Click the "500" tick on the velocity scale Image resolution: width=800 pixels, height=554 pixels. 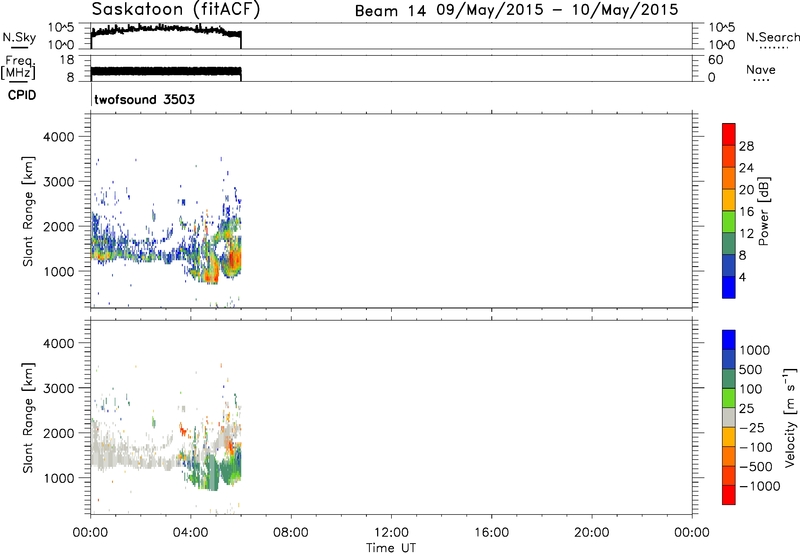tap(751, 370)
